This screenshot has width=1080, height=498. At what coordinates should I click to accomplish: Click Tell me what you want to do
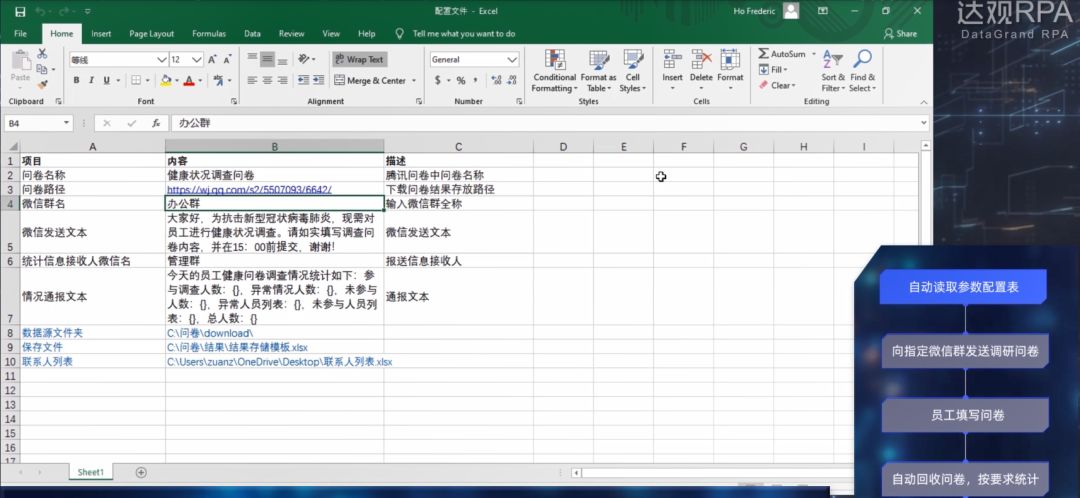coord(464,34)
